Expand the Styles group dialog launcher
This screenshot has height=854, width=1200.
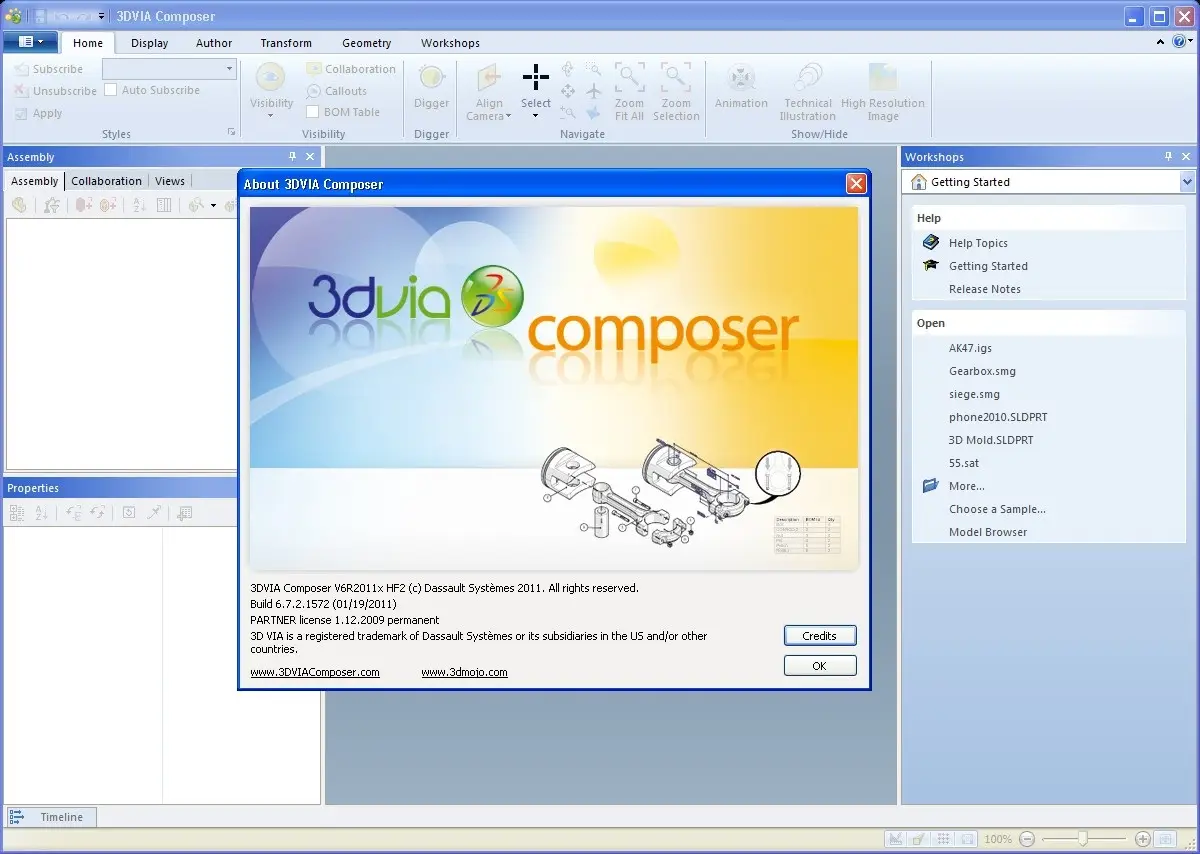(232, 133)
